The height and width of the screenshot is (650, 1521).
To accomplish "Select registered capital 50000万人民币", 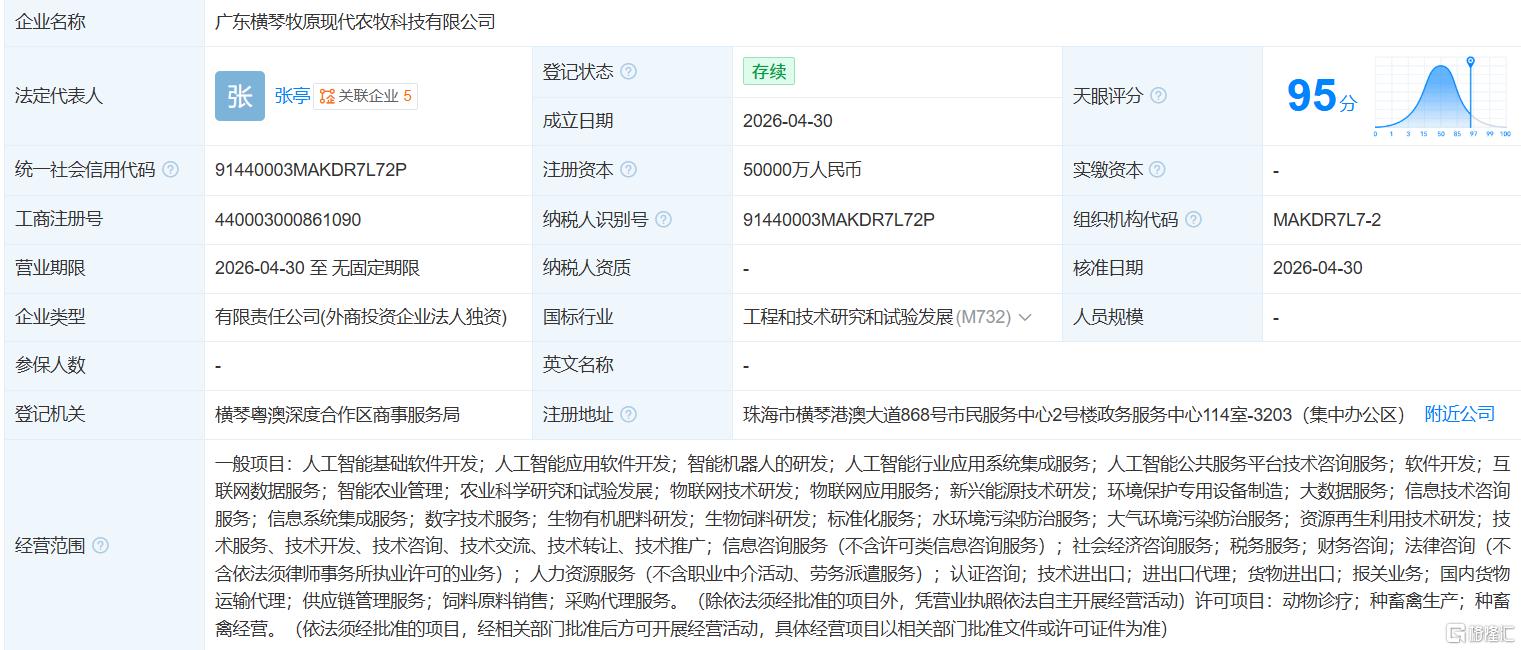I will coord(802,170).
